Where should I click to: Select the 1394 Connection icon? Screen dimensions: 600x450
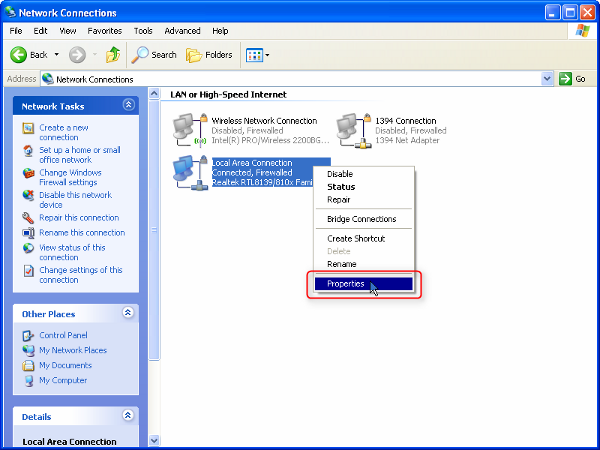pyautogui.click(x=354, y=130)
